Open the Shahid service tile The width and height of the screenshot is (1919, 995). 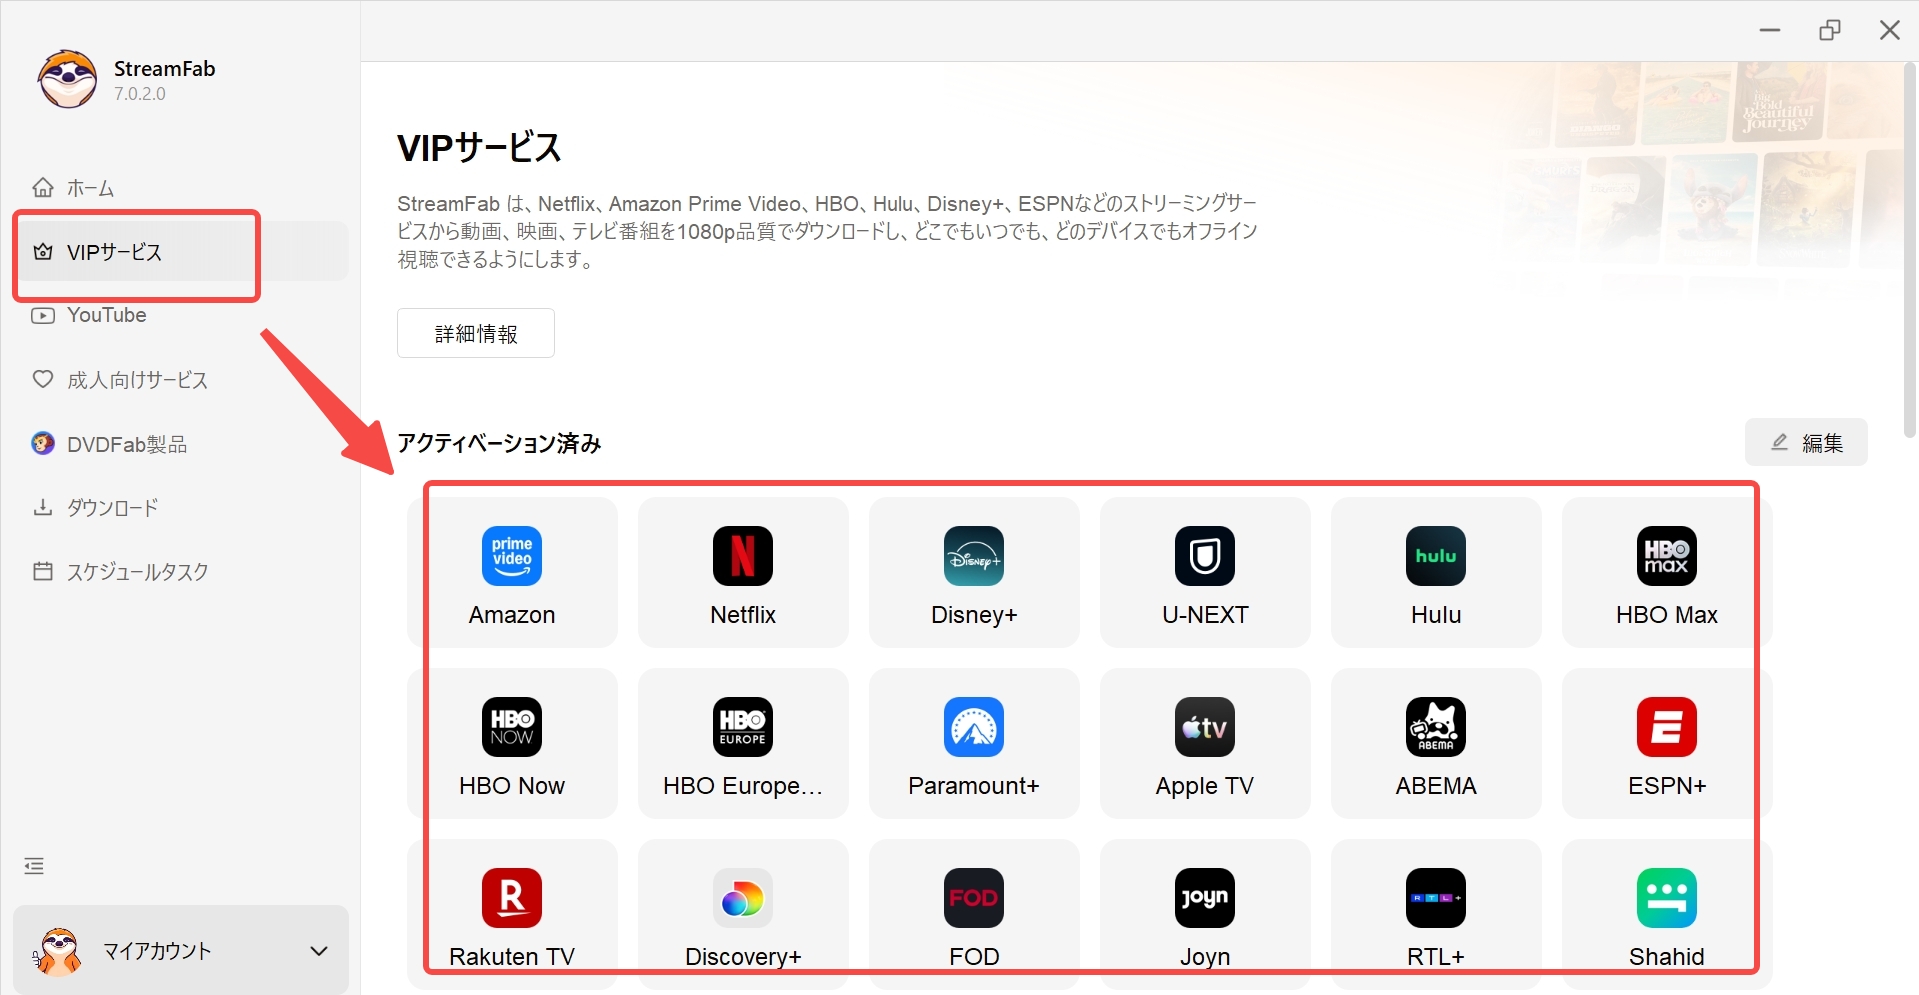coord(1667,914)
